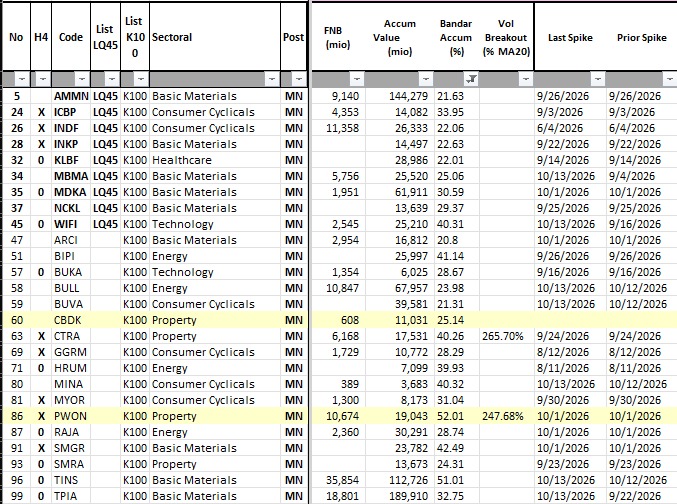677x504 pixels.
Task: Click the highlighted PWON code cell
Action: tap(71, 416)
